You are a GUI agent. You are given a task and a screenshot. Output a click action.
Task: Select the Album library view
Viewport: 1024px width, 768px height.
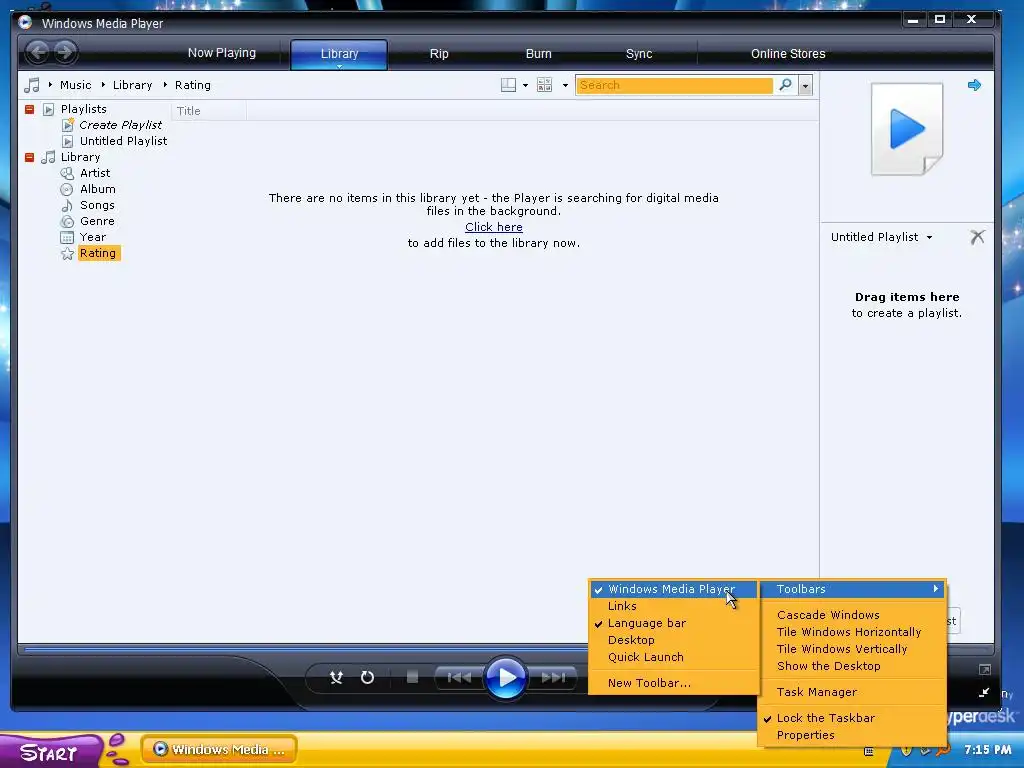click(x=97, y=189)
